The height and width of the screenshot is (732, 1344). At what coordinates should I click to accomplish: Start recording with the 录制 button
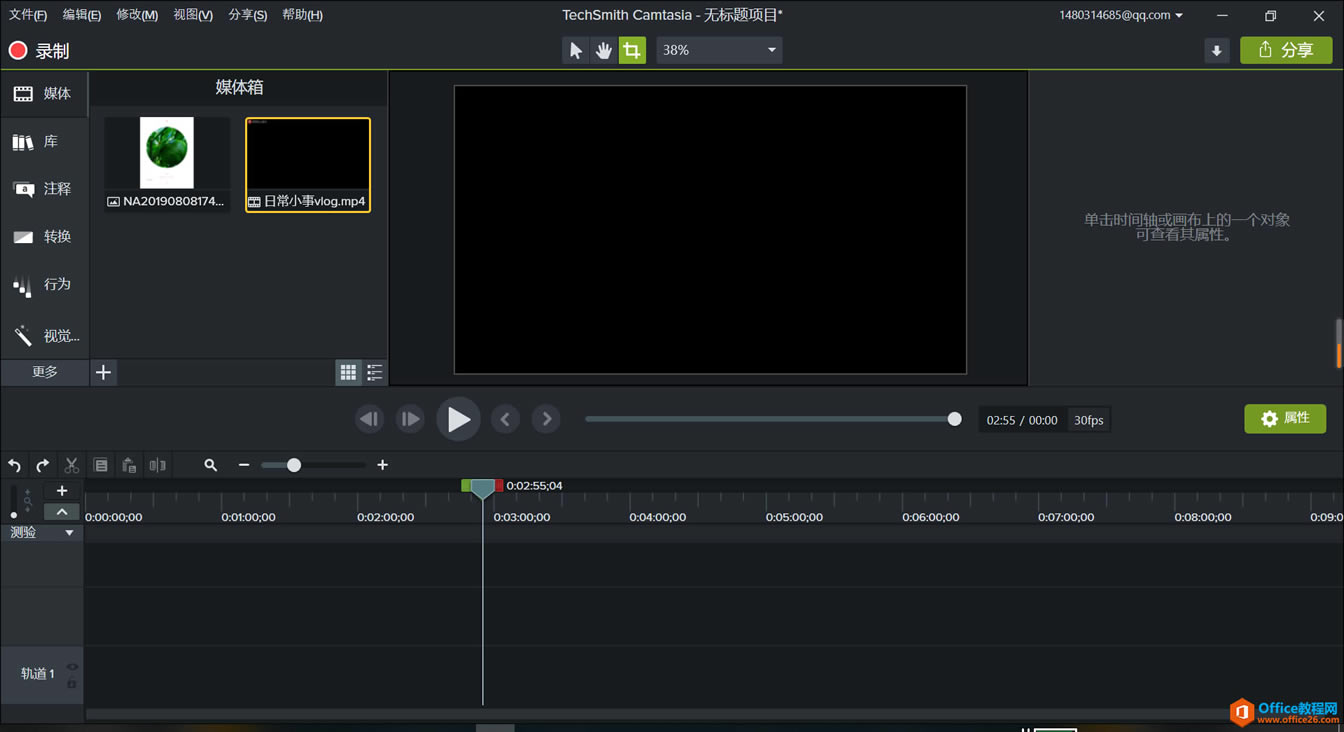tap(39, 51)
